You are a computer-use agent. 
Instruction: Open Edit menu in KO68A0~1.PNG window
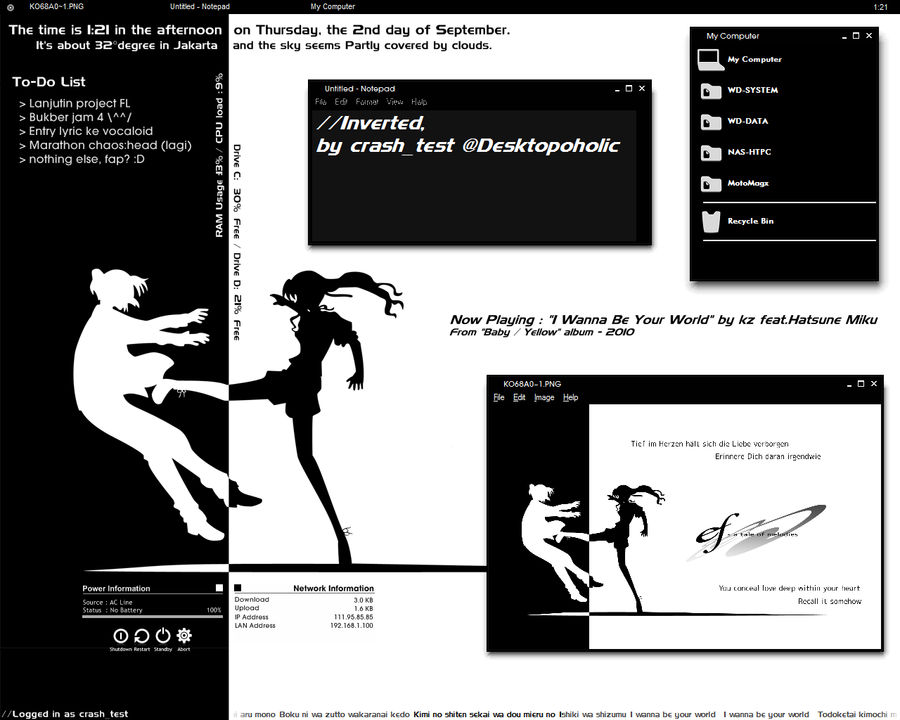(519, 397)
